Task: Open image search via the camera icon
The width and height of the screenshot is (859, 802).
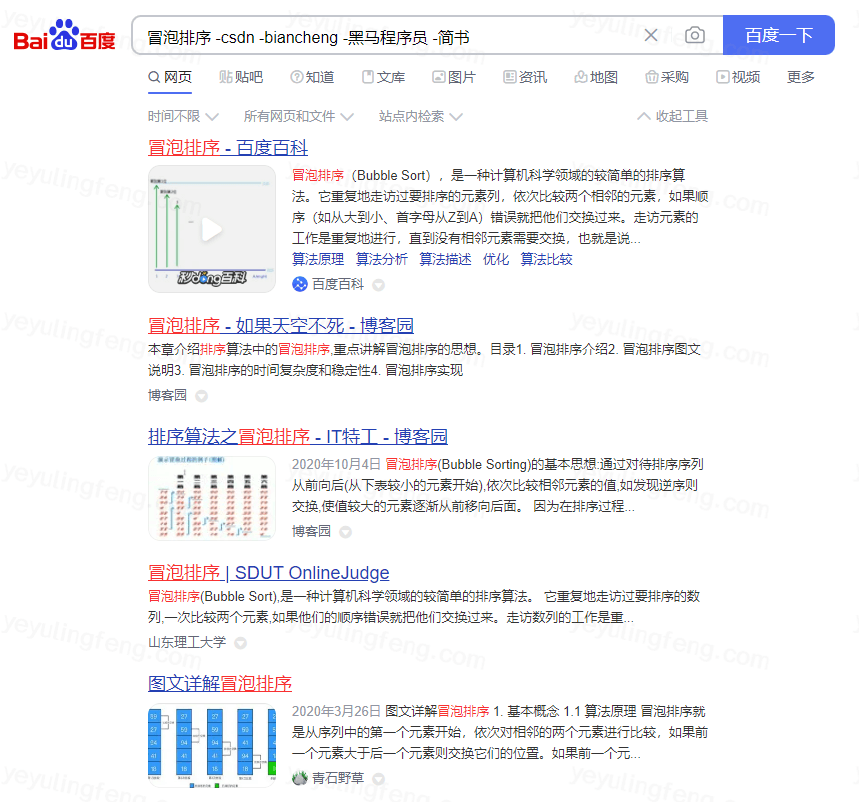Action: pos(694,35)
